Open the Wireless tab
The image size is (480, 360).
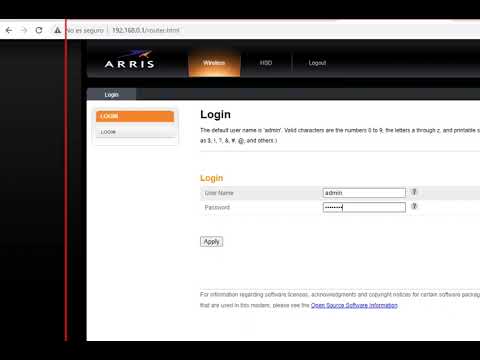click(x=214, y=63)
